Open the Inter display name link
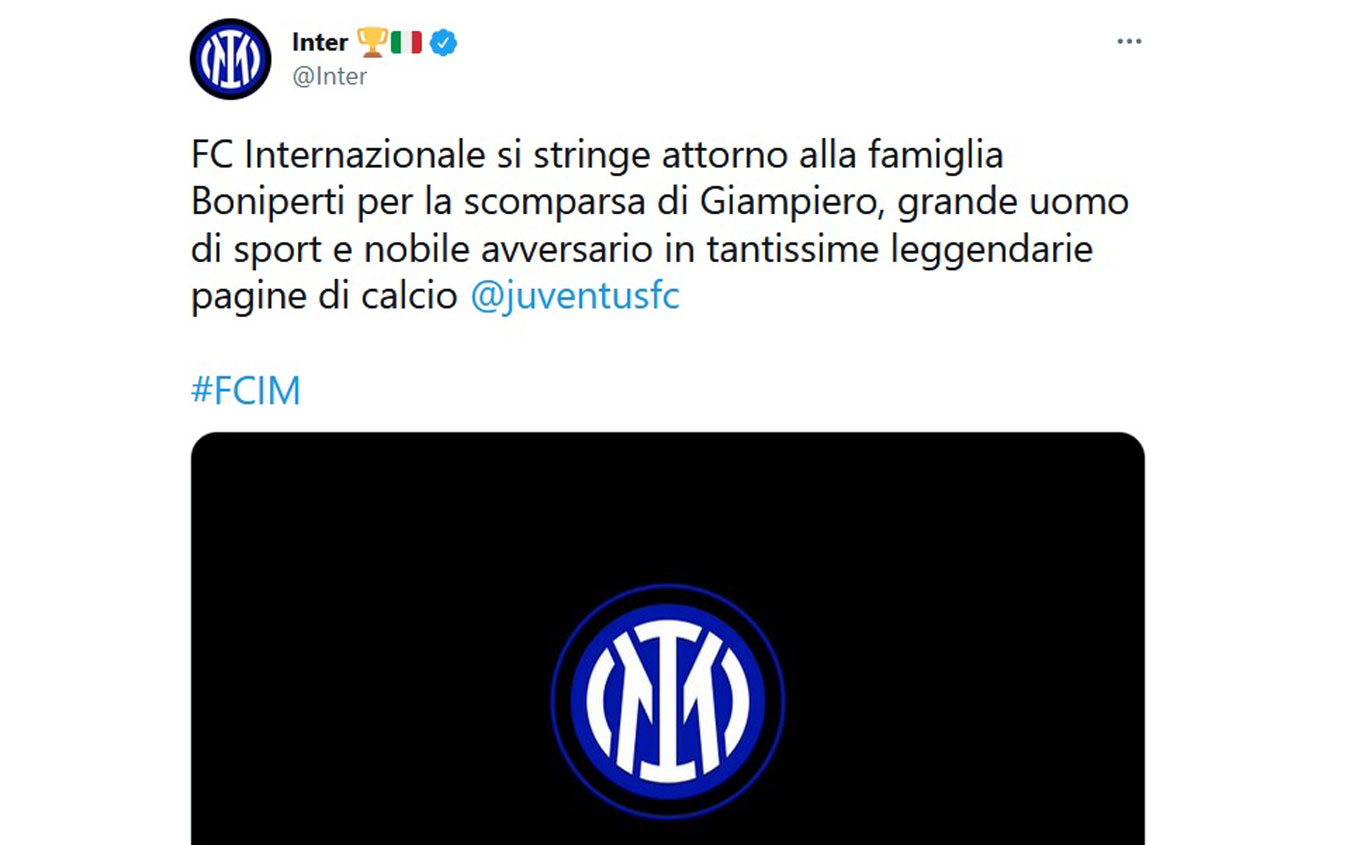The height and width of the screenshot is (845, 1350). [320, 42]
